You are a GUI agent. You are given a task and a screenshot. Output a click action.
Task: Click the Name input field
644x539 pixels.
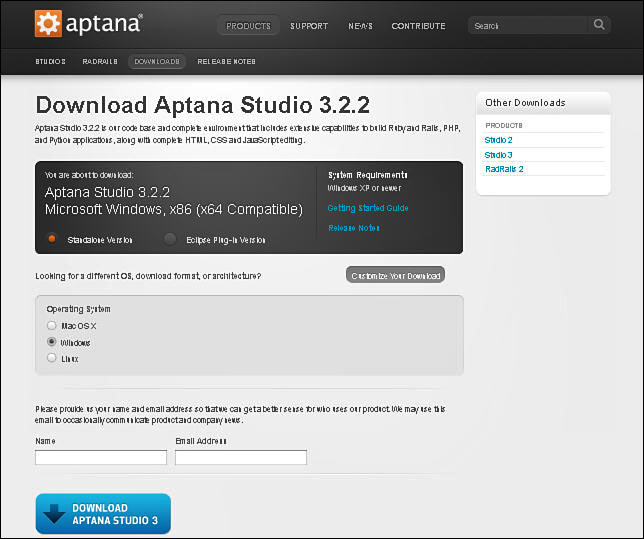coord(101,457)
